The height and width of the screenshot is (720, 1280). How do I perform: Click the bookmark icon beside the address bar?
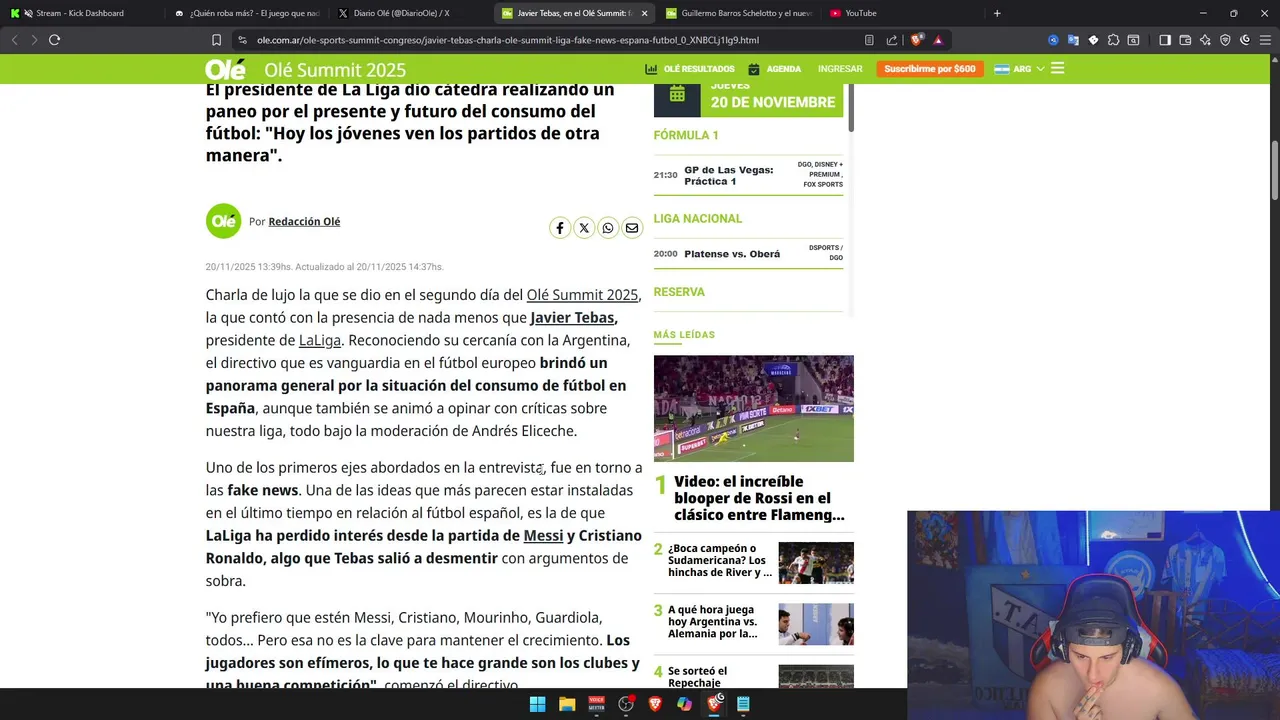pyautogui.click(x=216, y=40)
